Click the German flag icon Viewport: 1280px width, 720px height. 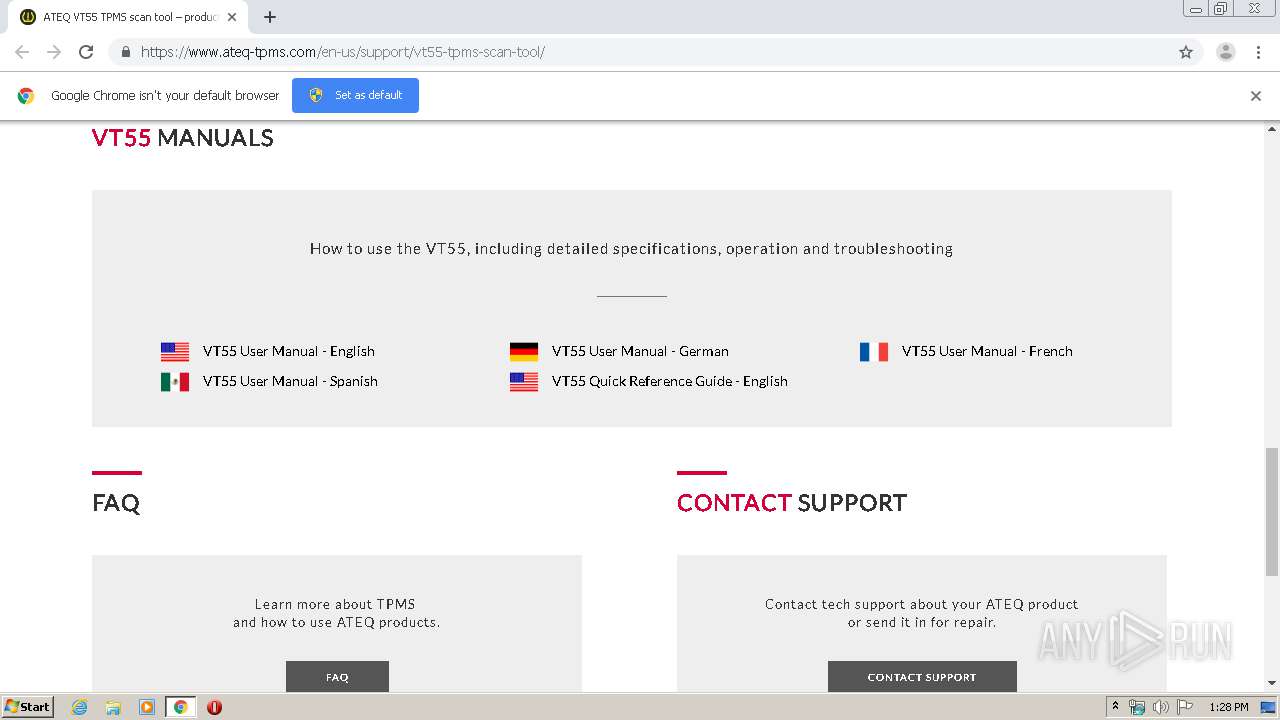point(524,352)
